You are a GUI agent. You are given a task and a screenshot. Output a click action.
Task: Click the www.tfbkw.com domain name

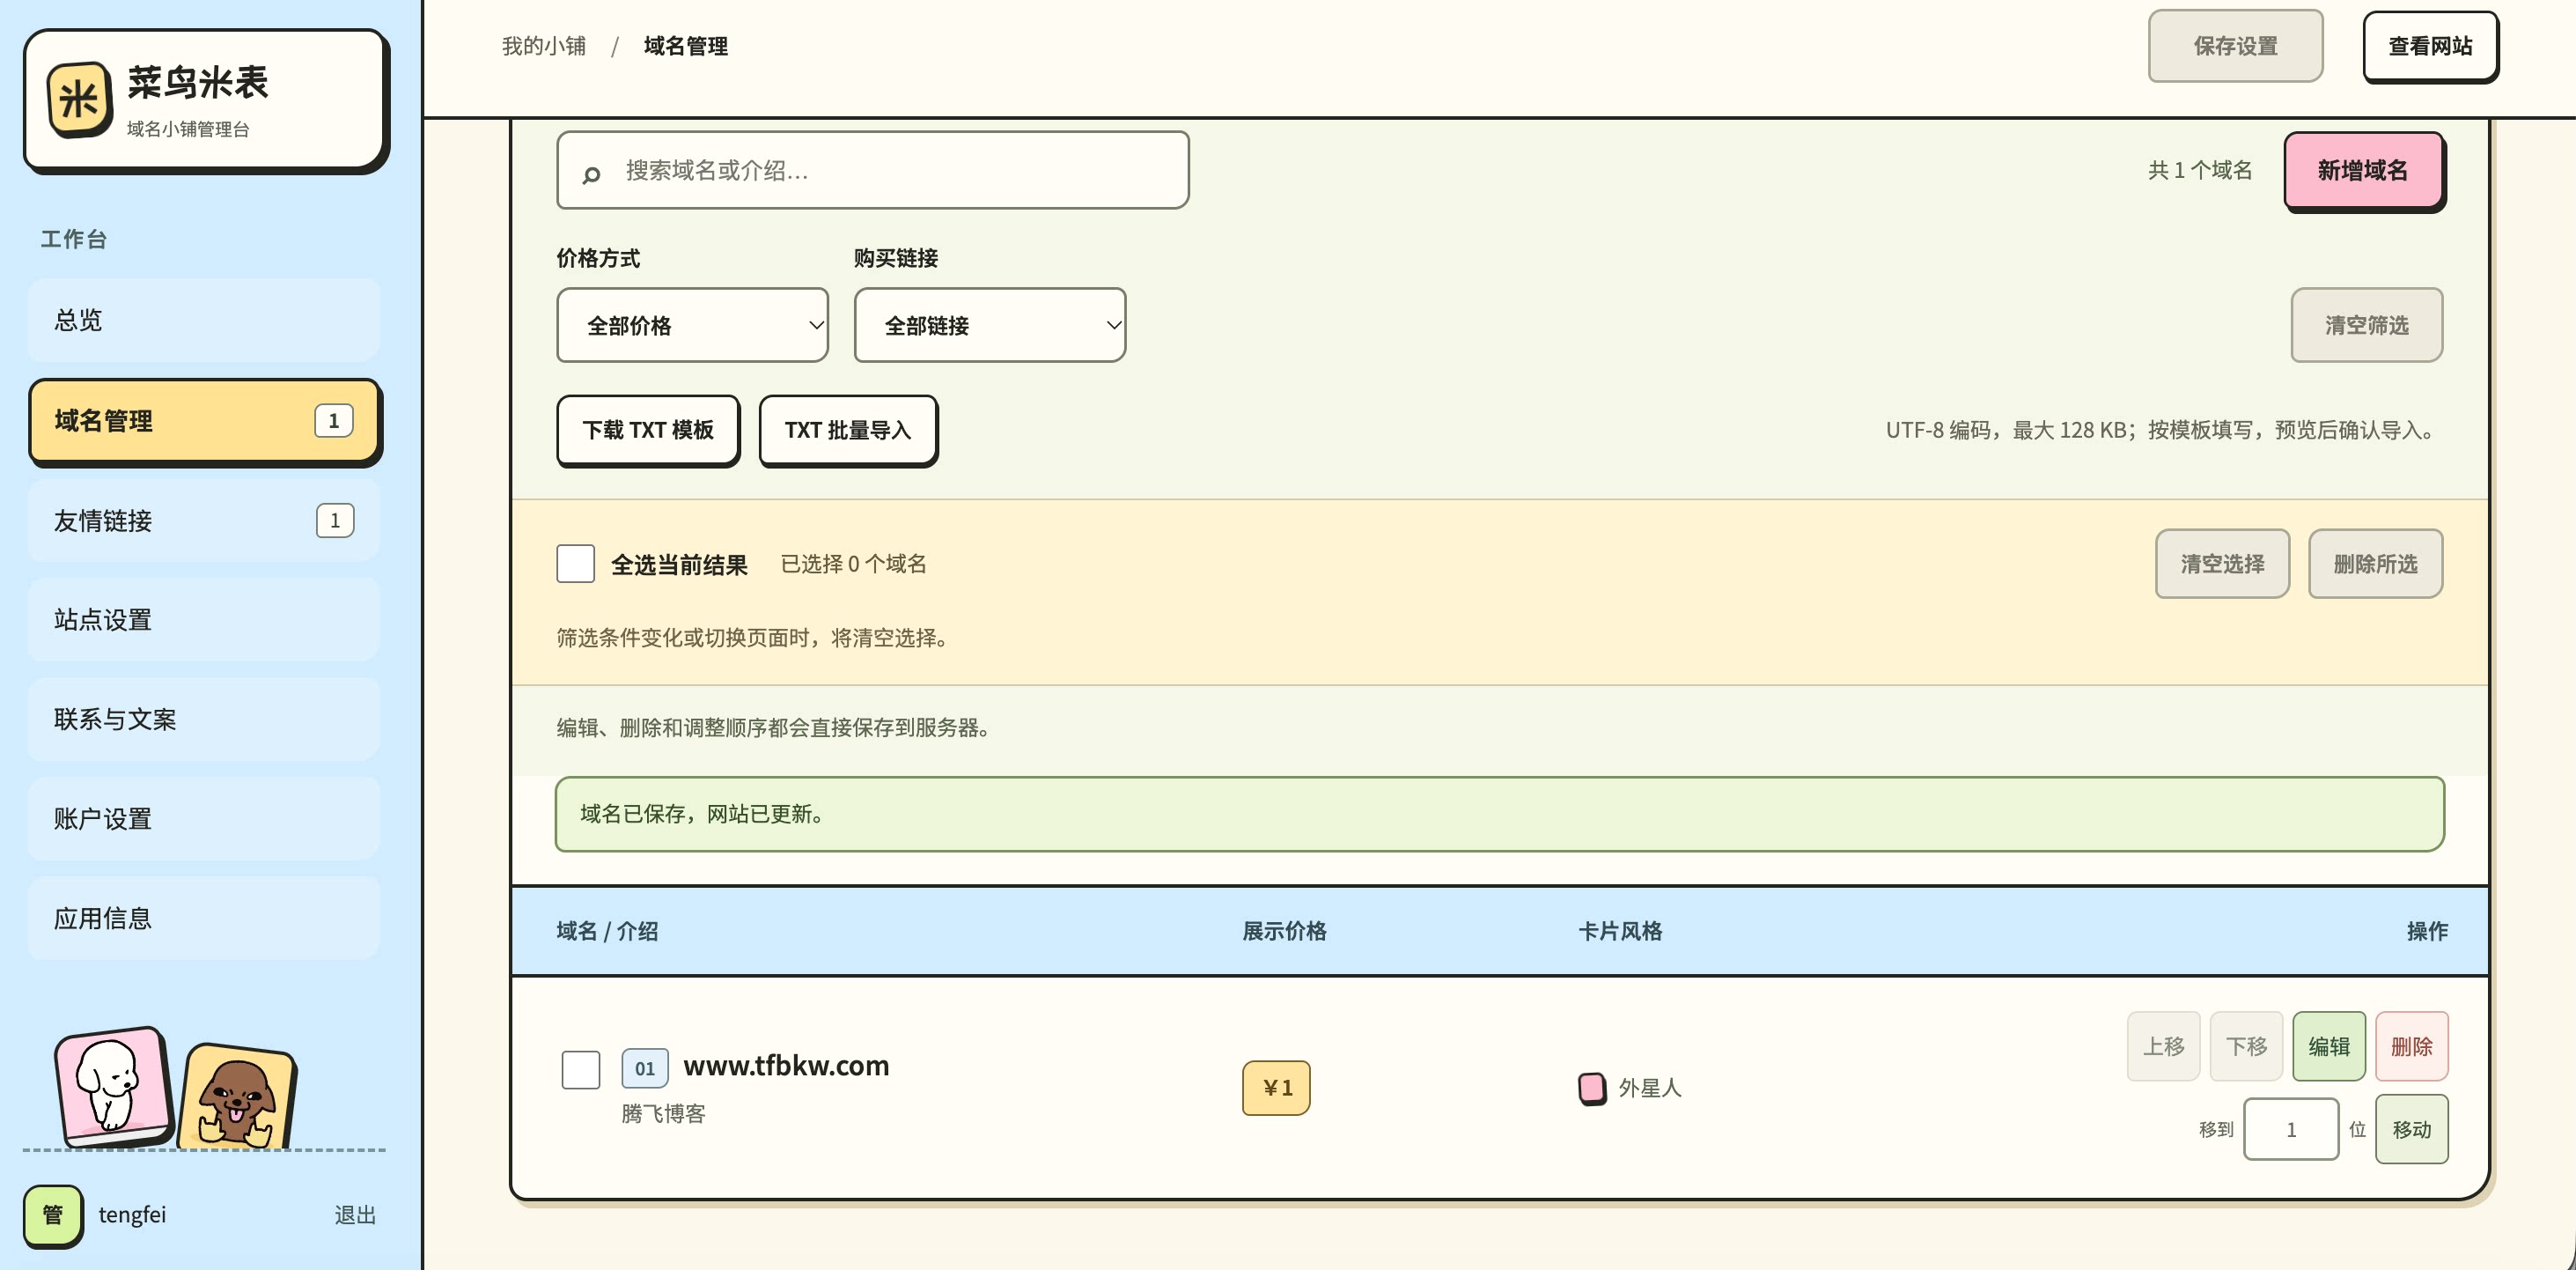pos(786,1066)
